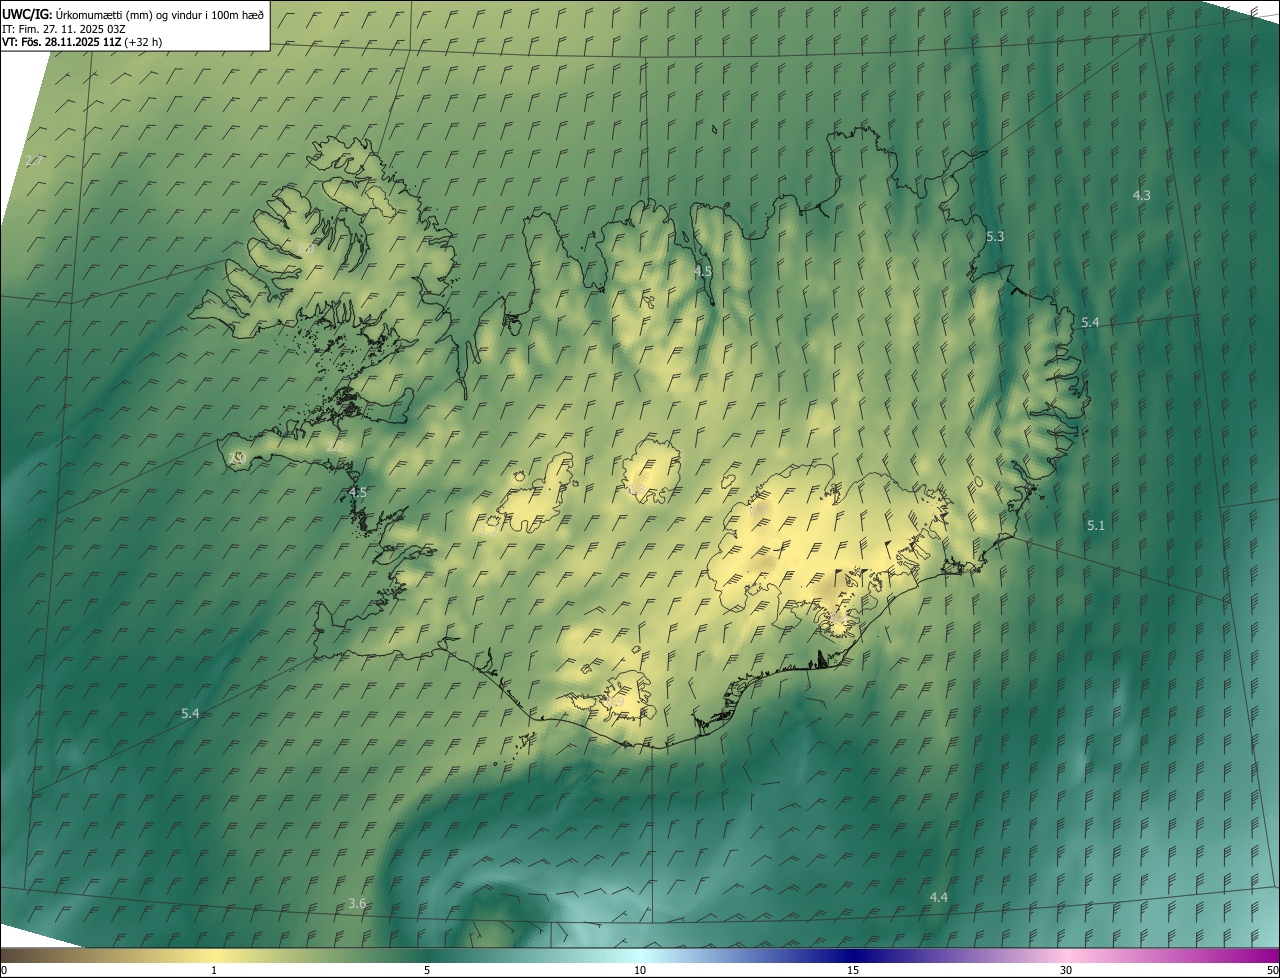Click the 4.3 value label over the northeast sea
The height and width of the screenshot is (978, 1280).
[x=1141, y=195]
